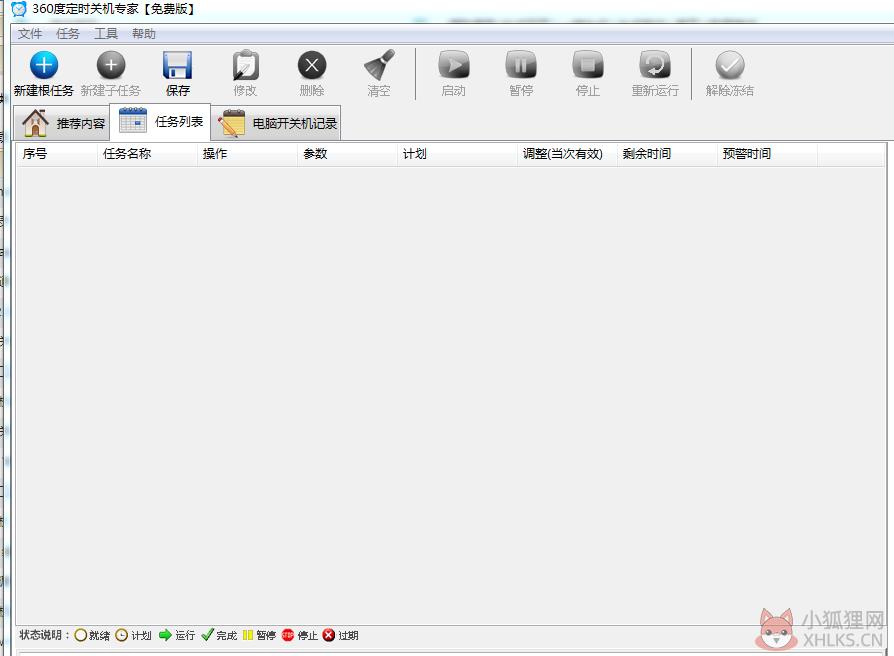
Task: Click the 修改 edit task icon
Action: [x=245, y=65]
